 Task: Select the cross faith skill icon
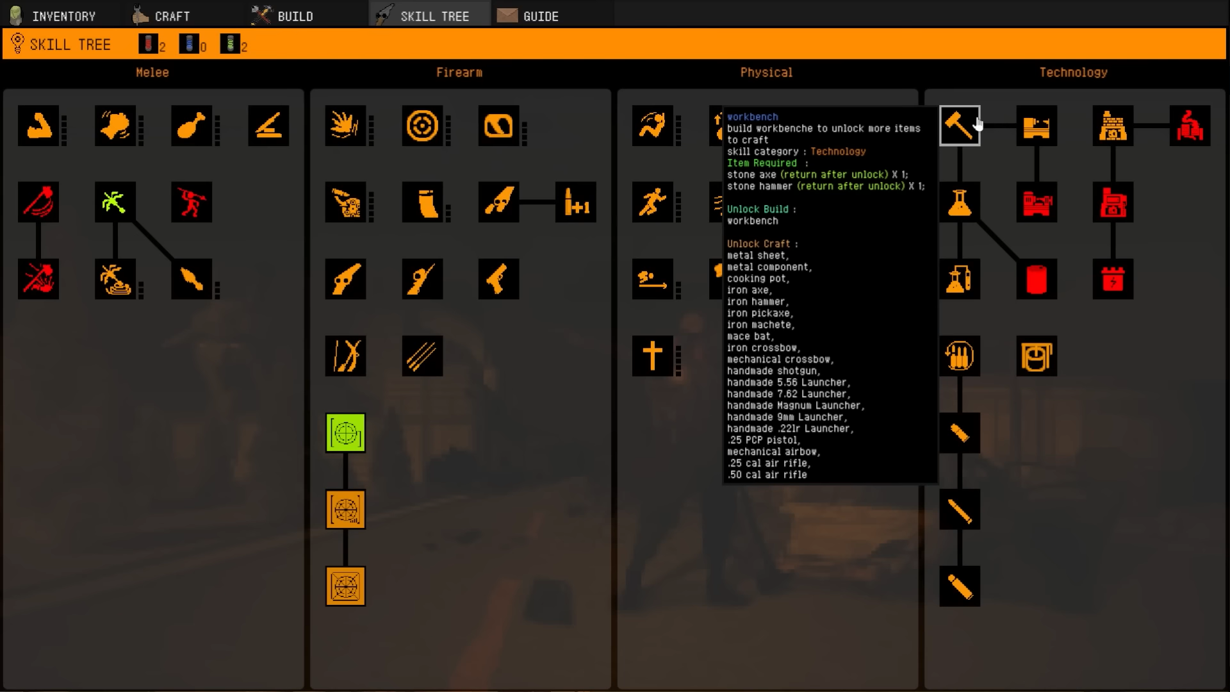click(652, 356)
